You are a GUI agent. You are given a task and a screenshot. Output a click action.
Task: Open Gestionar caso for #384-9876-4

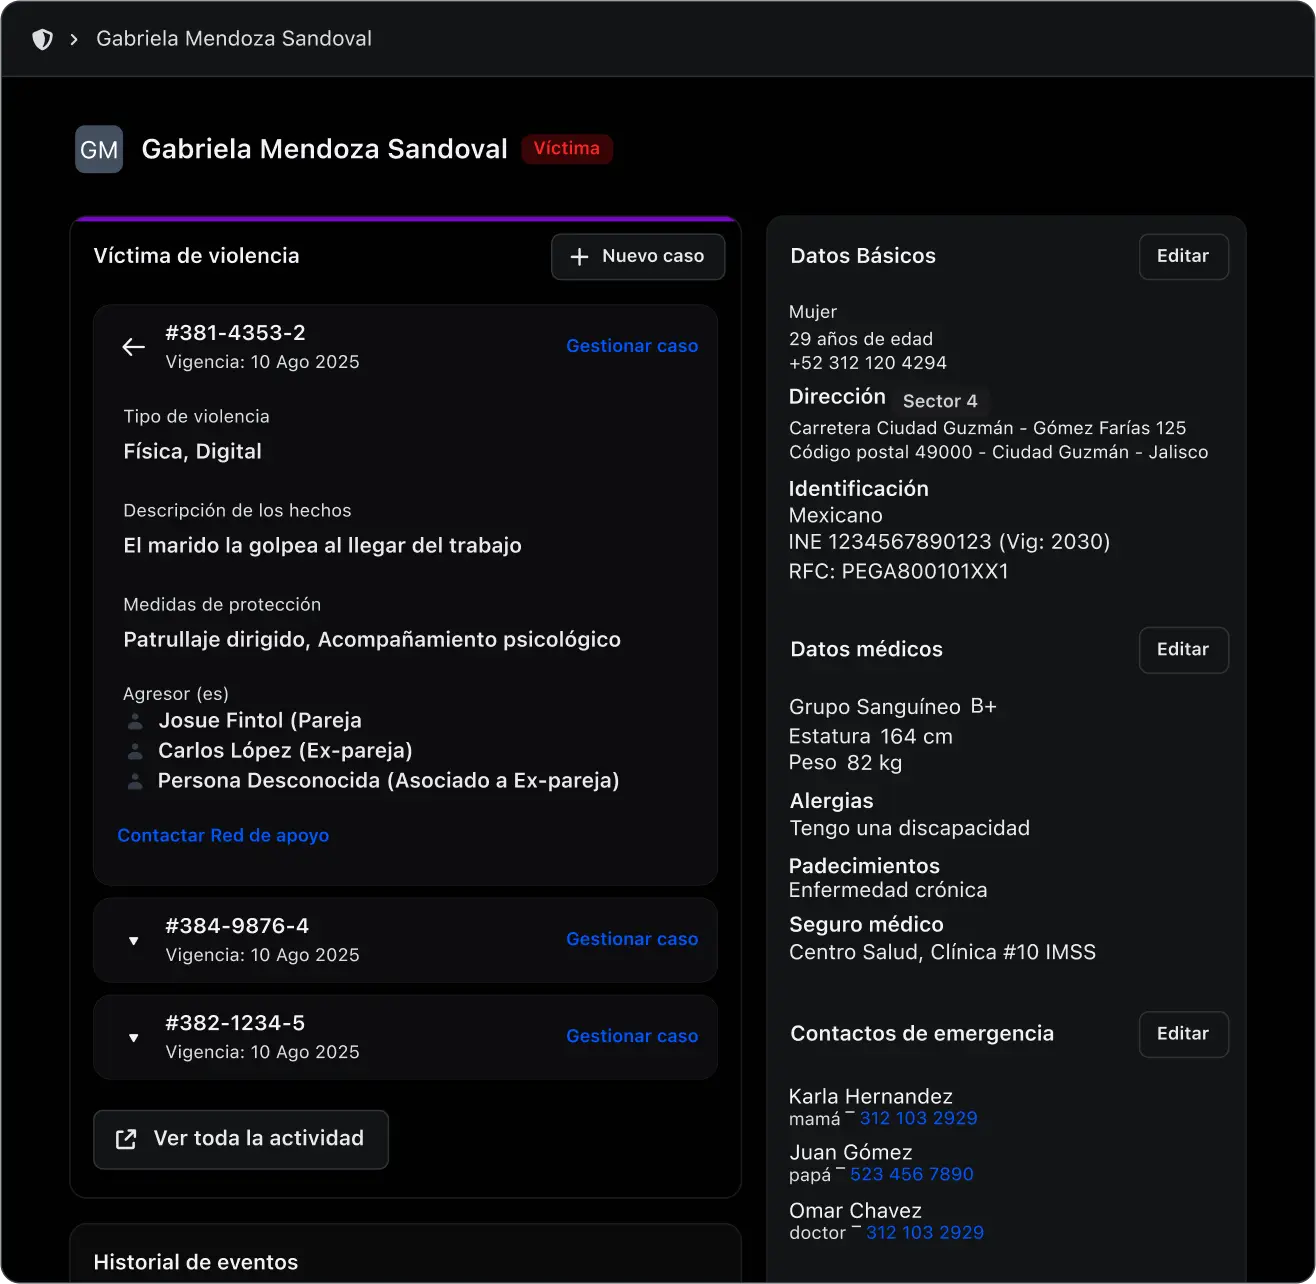632,939
